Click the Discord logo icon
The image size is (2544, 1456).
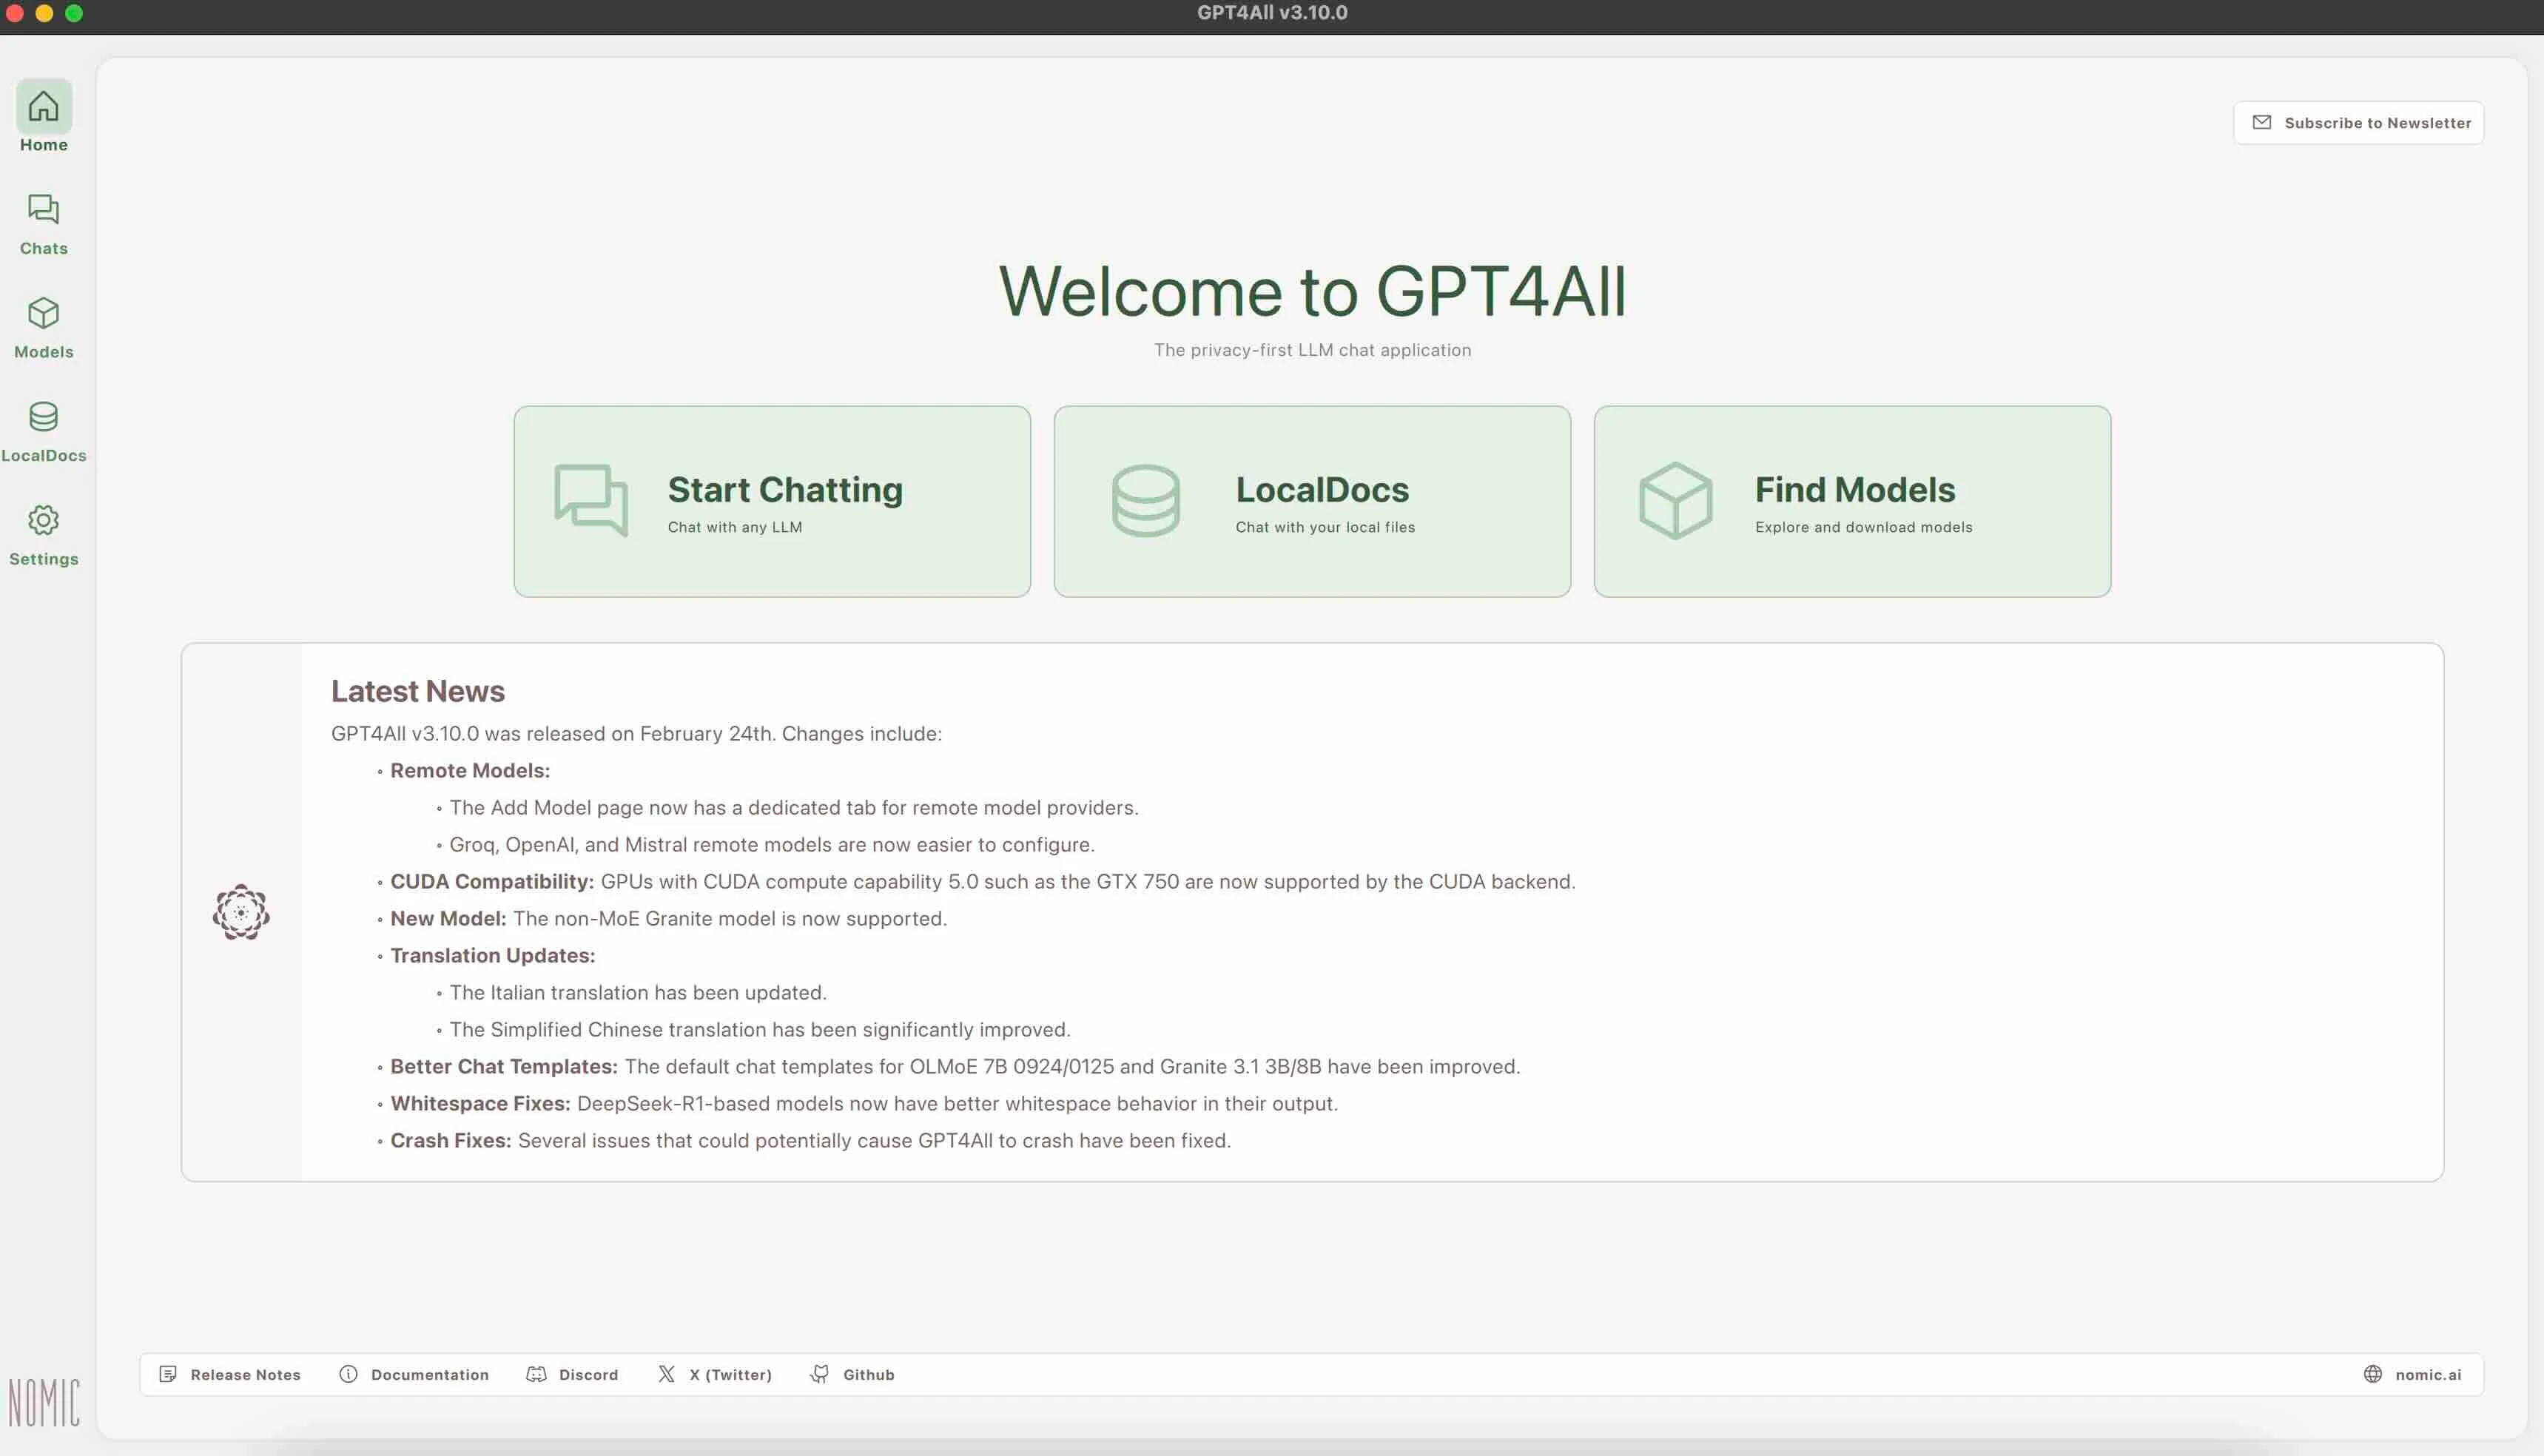[536, 1374]
